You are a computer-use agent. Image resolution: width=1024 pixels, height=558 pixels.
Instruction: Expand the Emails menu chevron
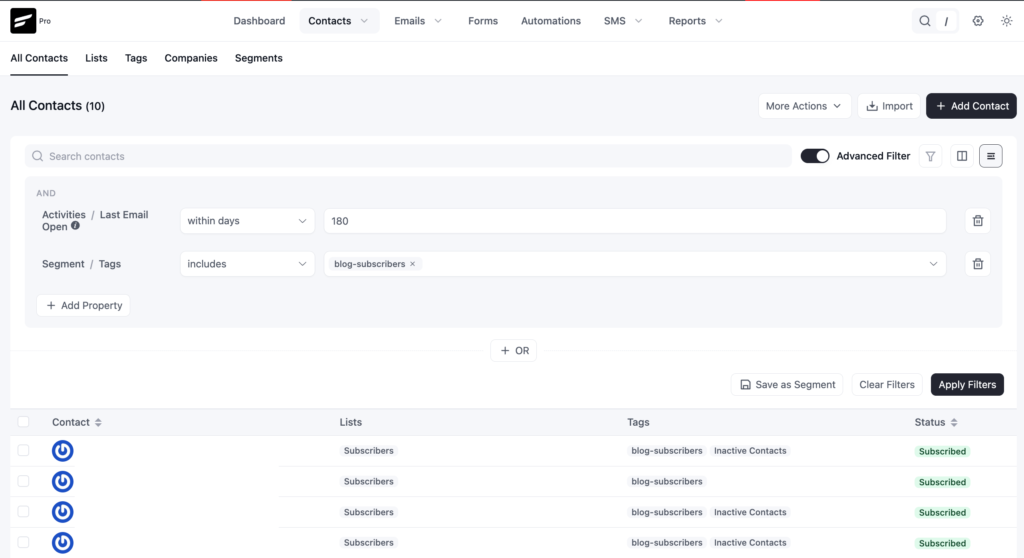(438, 21)
